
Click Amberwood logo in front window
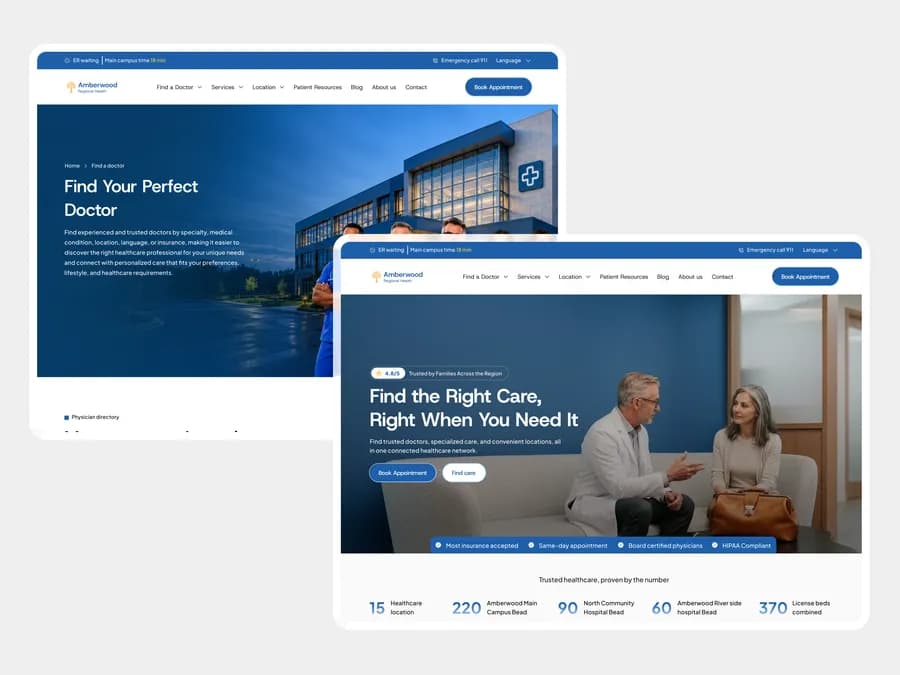(397, 277)
